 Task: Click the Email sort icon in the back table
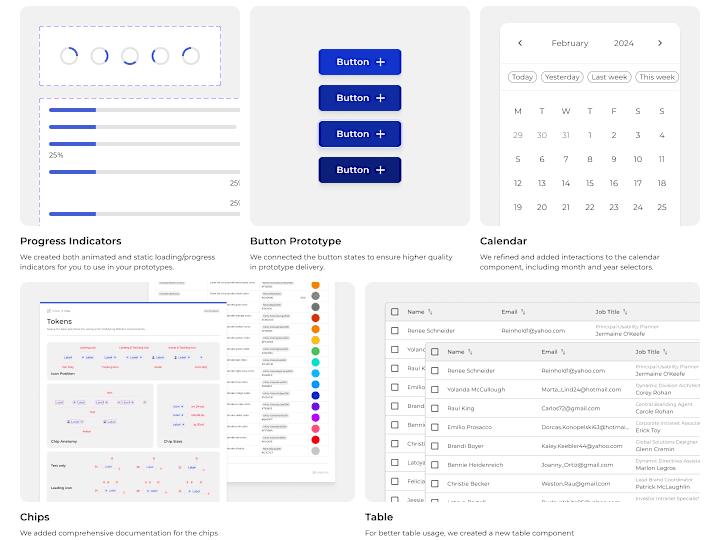tap(523, 312)
